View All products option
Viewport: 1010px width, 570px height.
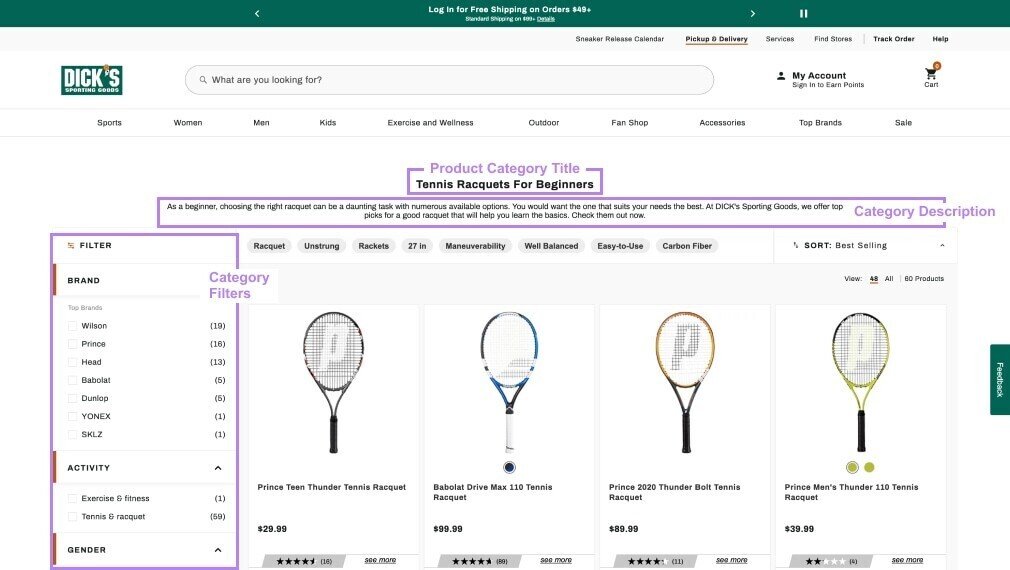point(889,279)
